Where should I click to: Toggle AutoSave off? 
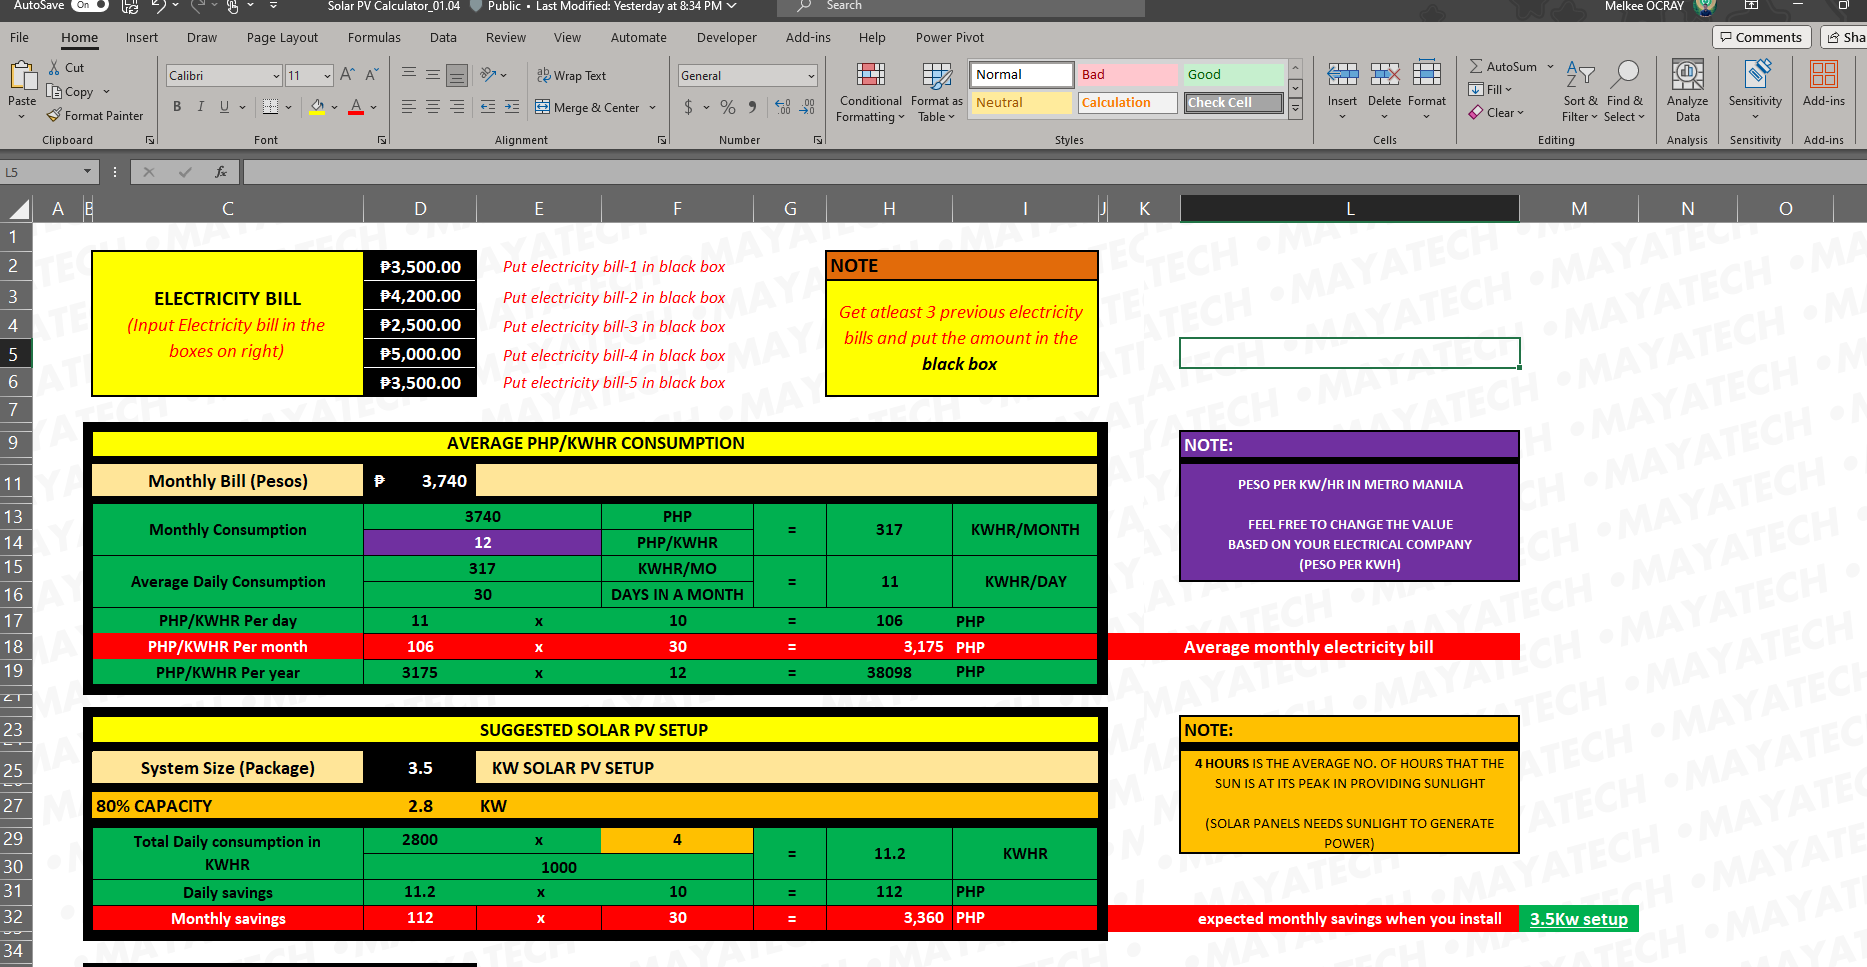tap(88, 5)
